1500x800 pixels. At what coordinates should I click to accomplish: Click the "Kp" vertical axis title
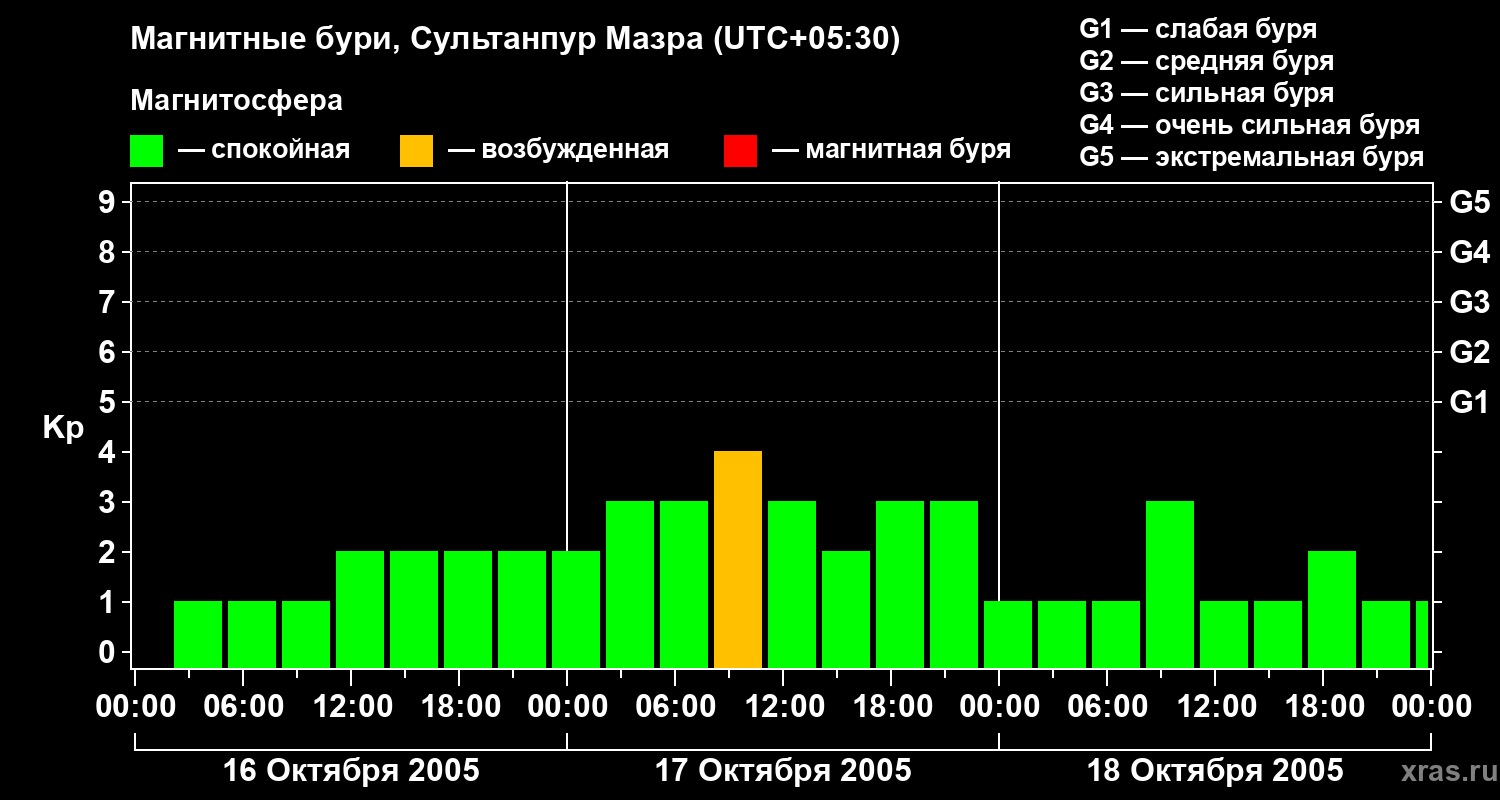64,428
